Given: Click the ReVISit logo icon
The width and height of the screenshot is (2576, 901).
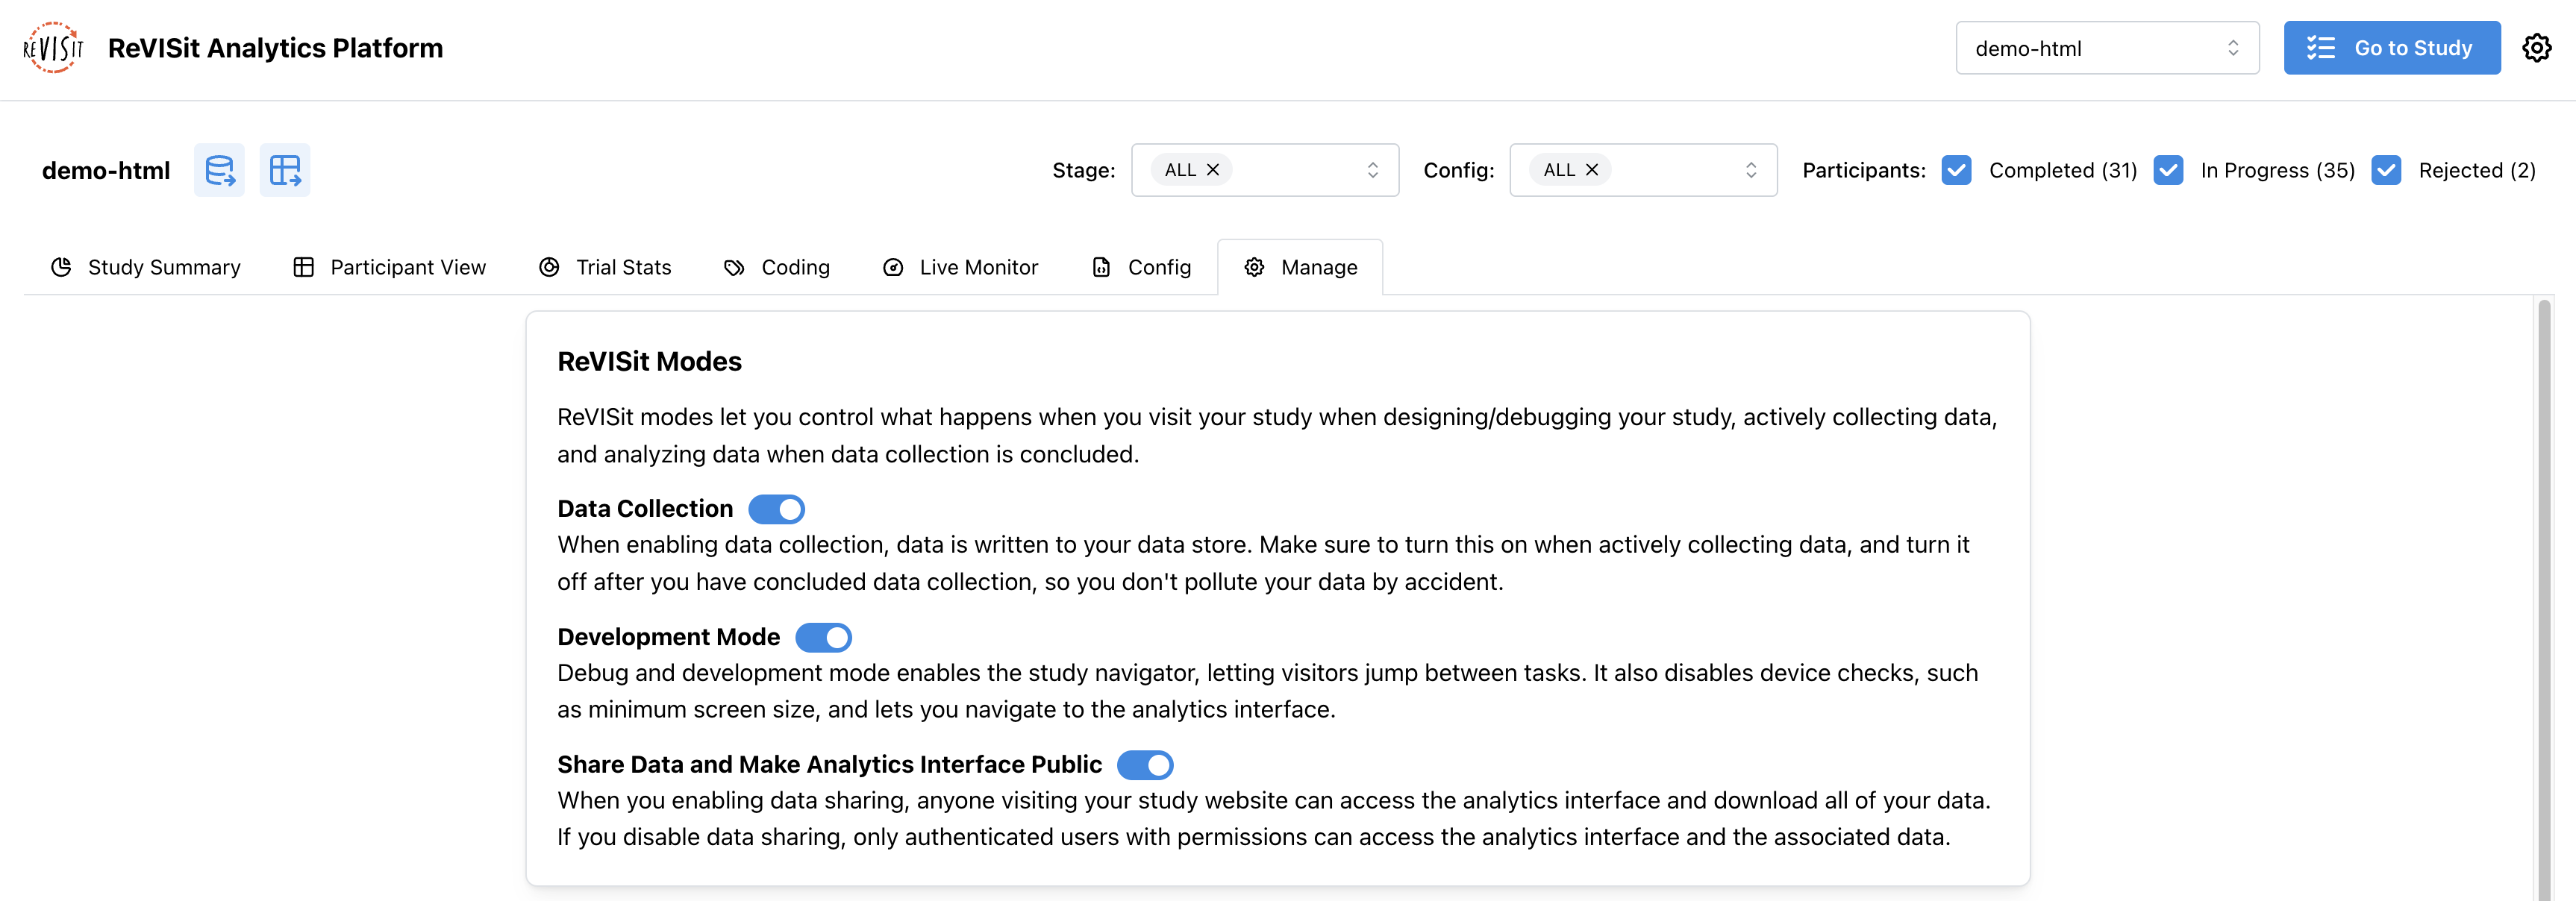Looking at the screenshot, I should click(x=53, y=48).
